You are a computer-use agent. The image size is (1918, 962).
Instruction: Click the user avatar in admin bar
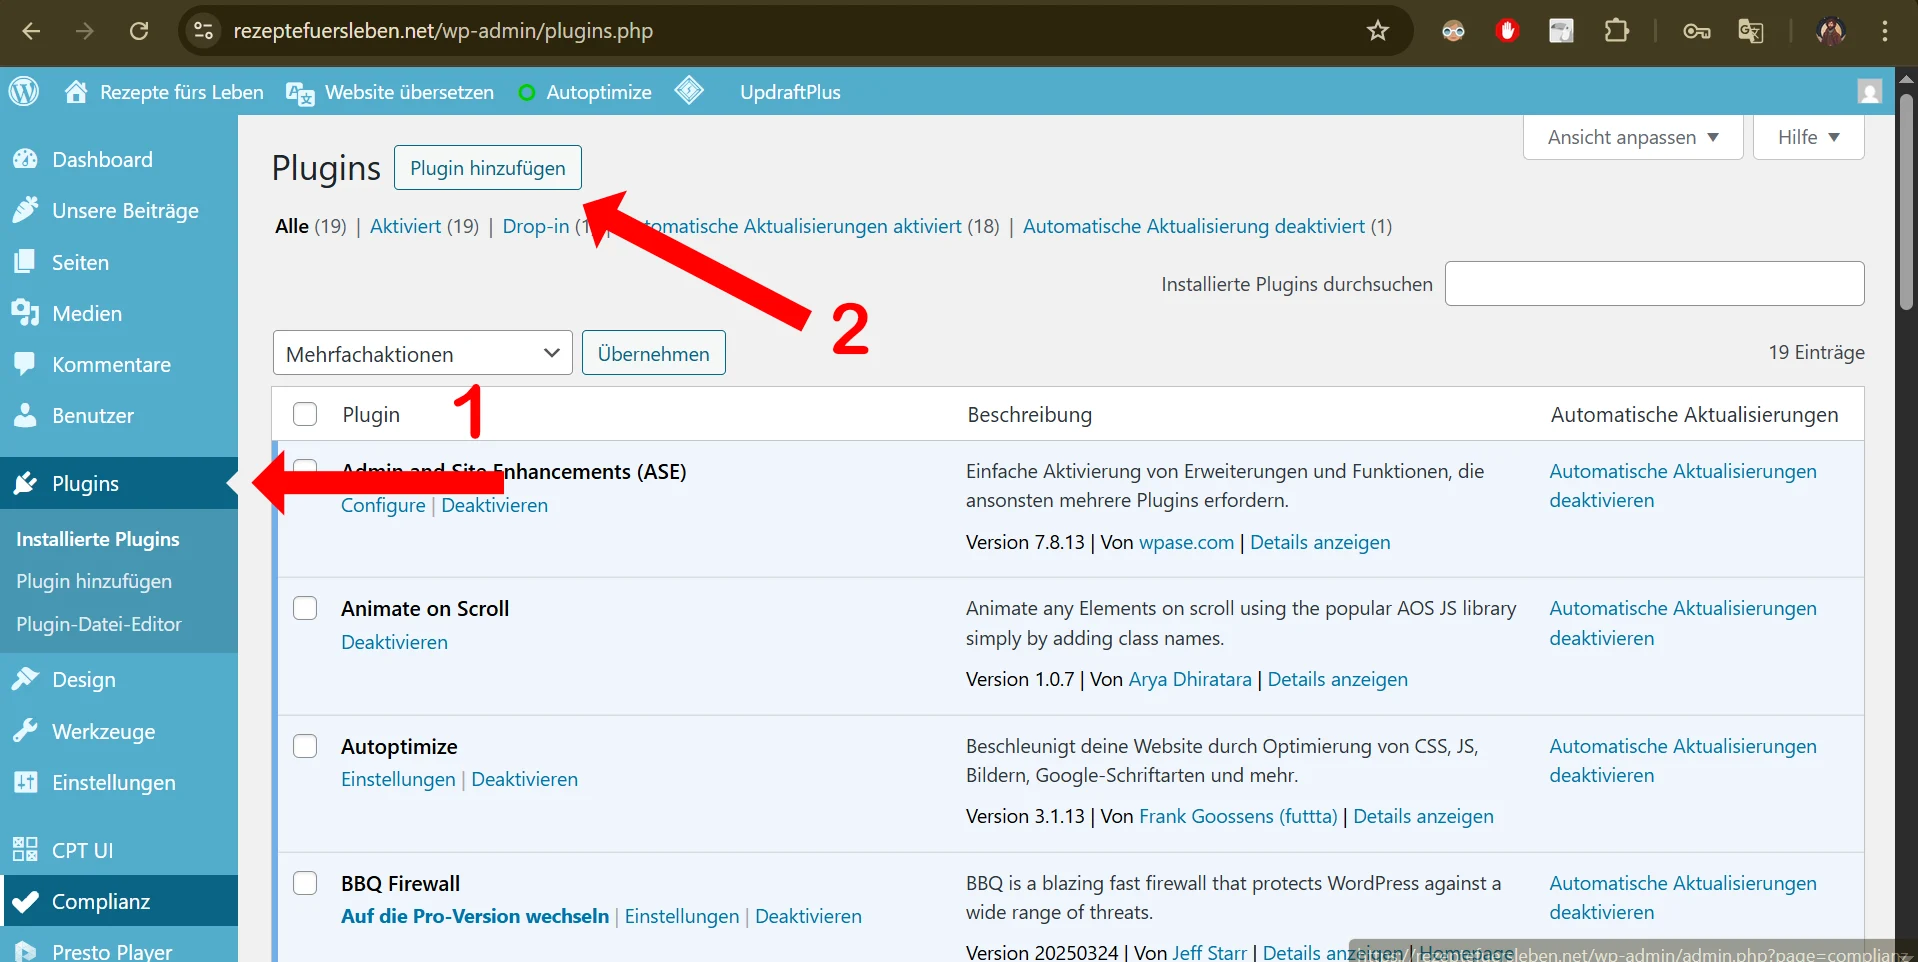pos(1869,92)
